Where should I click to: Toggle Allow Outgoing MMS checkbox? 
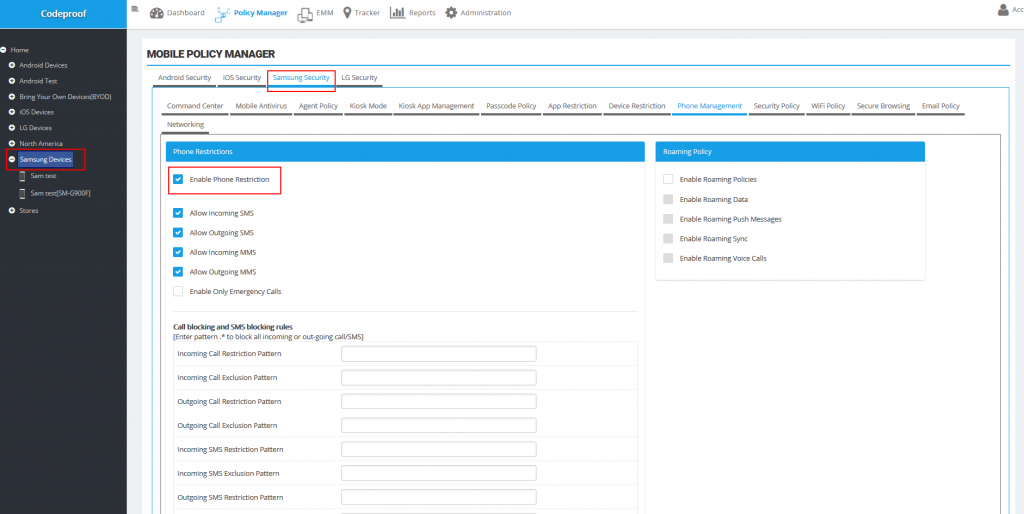(x=178, y=272)
